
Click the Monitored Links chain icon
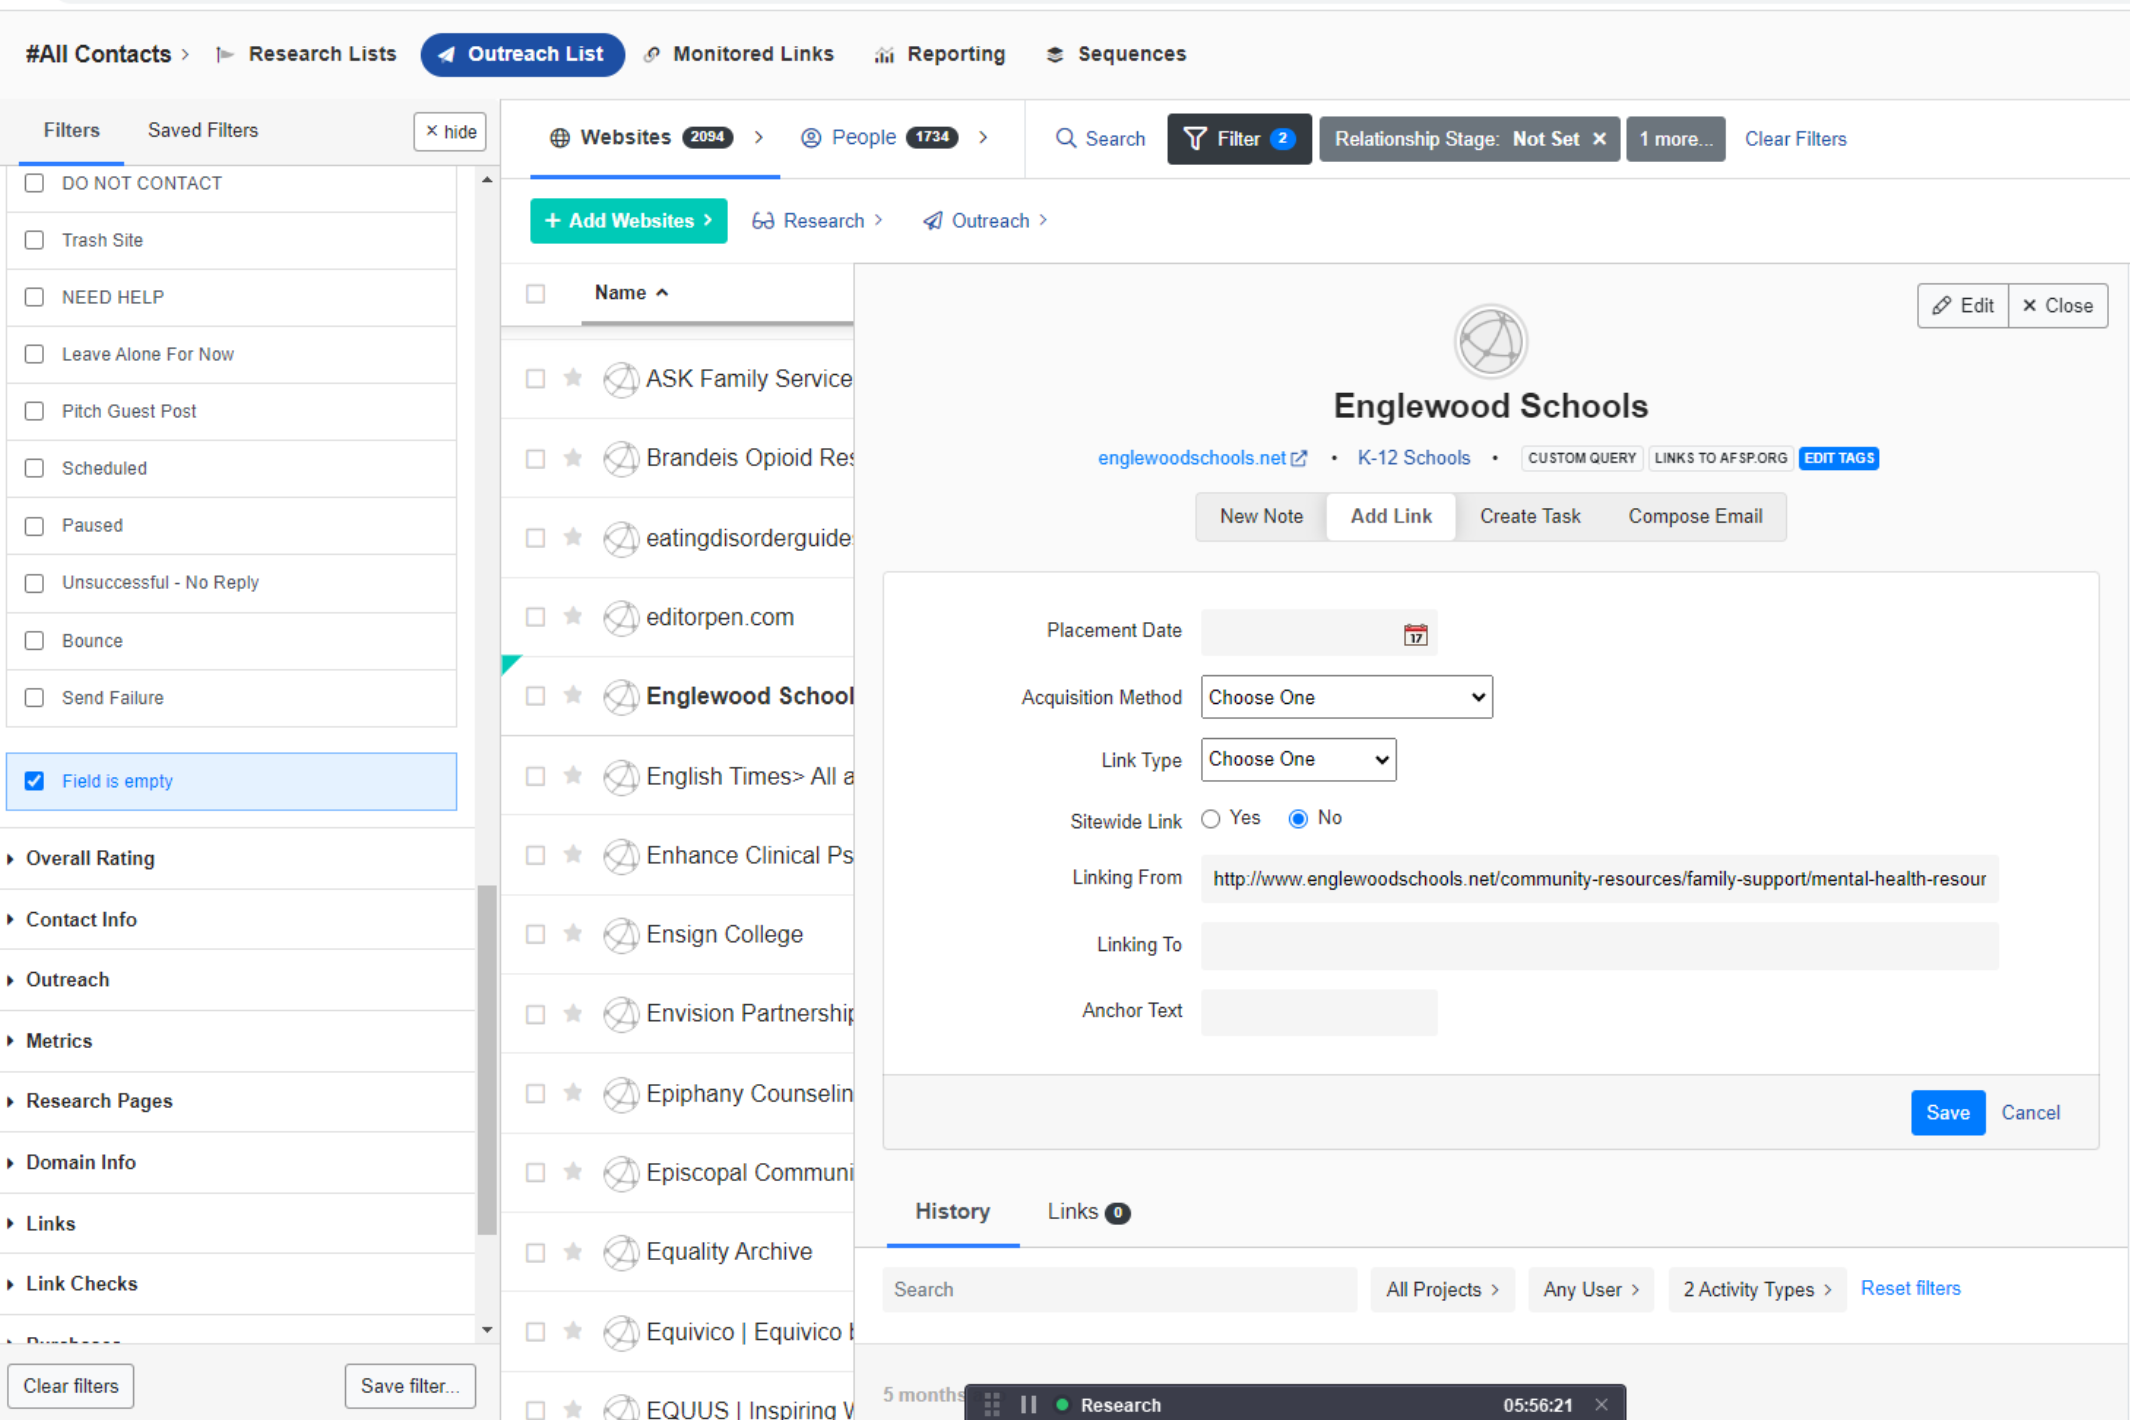[652, 55]
